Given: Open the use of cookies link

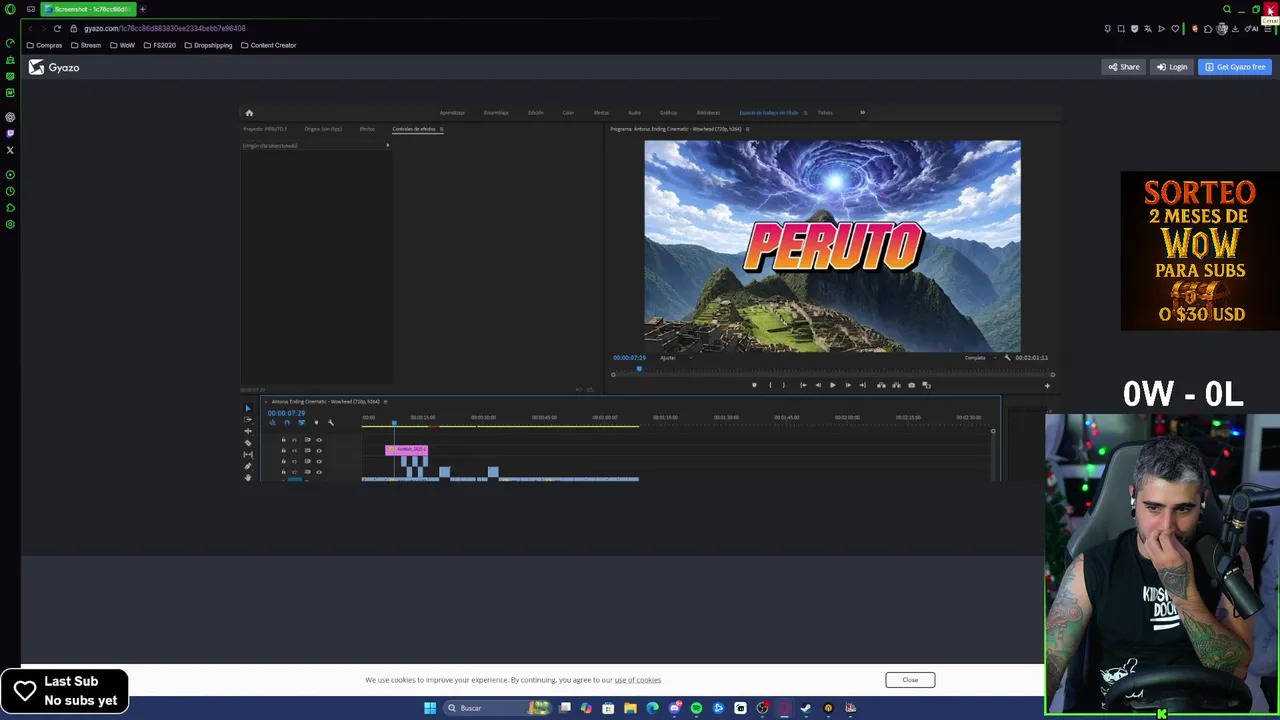Looking at the screenshot, I should click(637, 680).
